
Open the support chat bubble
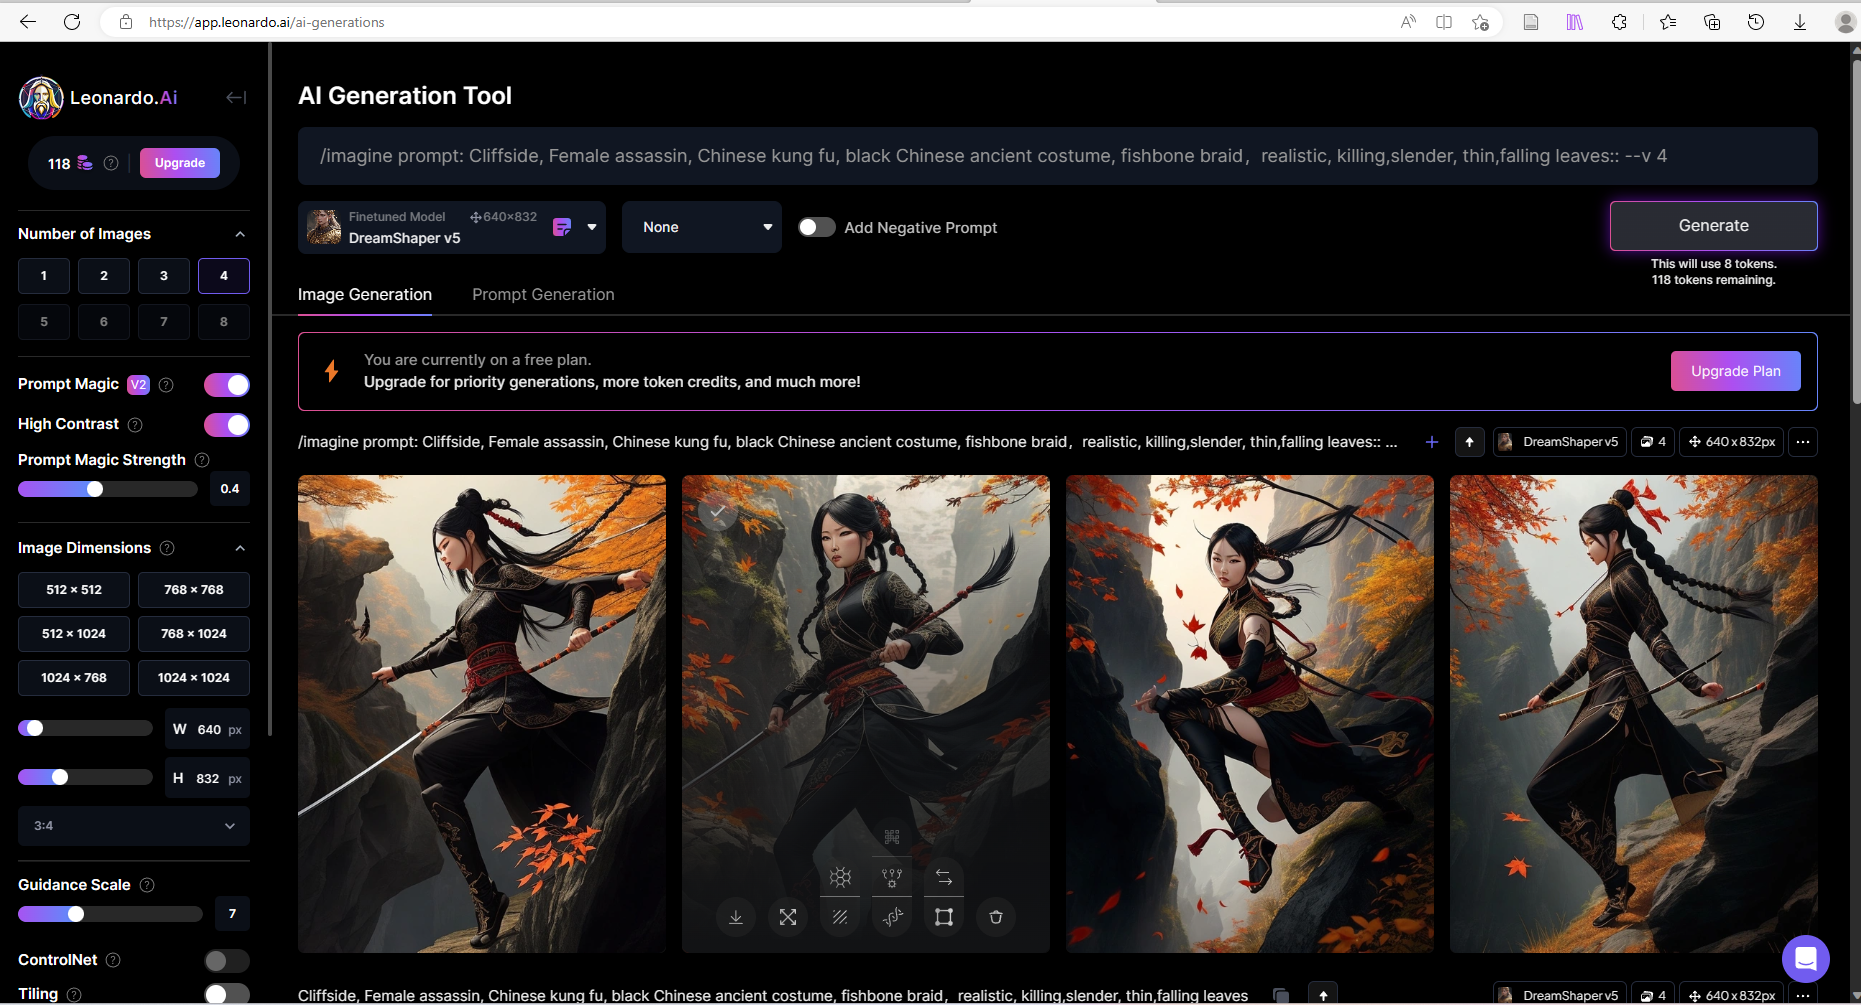point(1806,959)
